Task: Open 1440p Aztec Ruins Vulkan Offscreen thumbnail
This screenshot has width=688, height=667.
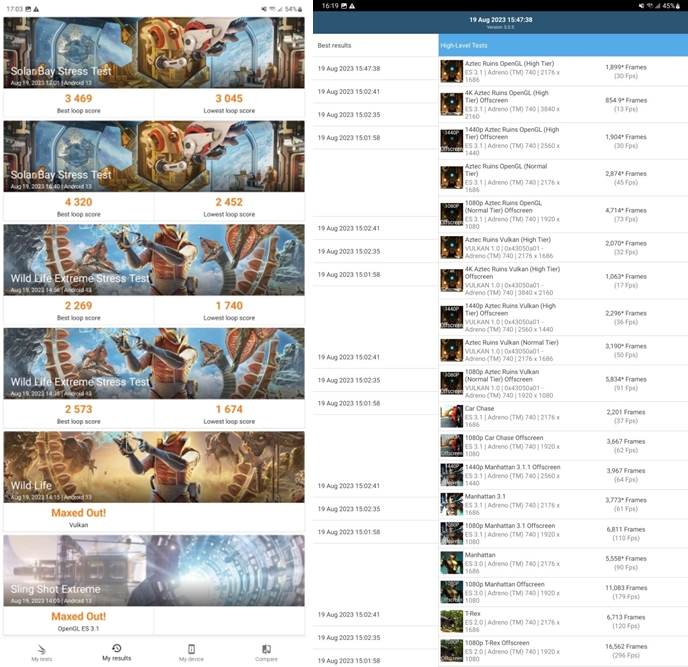Action: point(452,317)
